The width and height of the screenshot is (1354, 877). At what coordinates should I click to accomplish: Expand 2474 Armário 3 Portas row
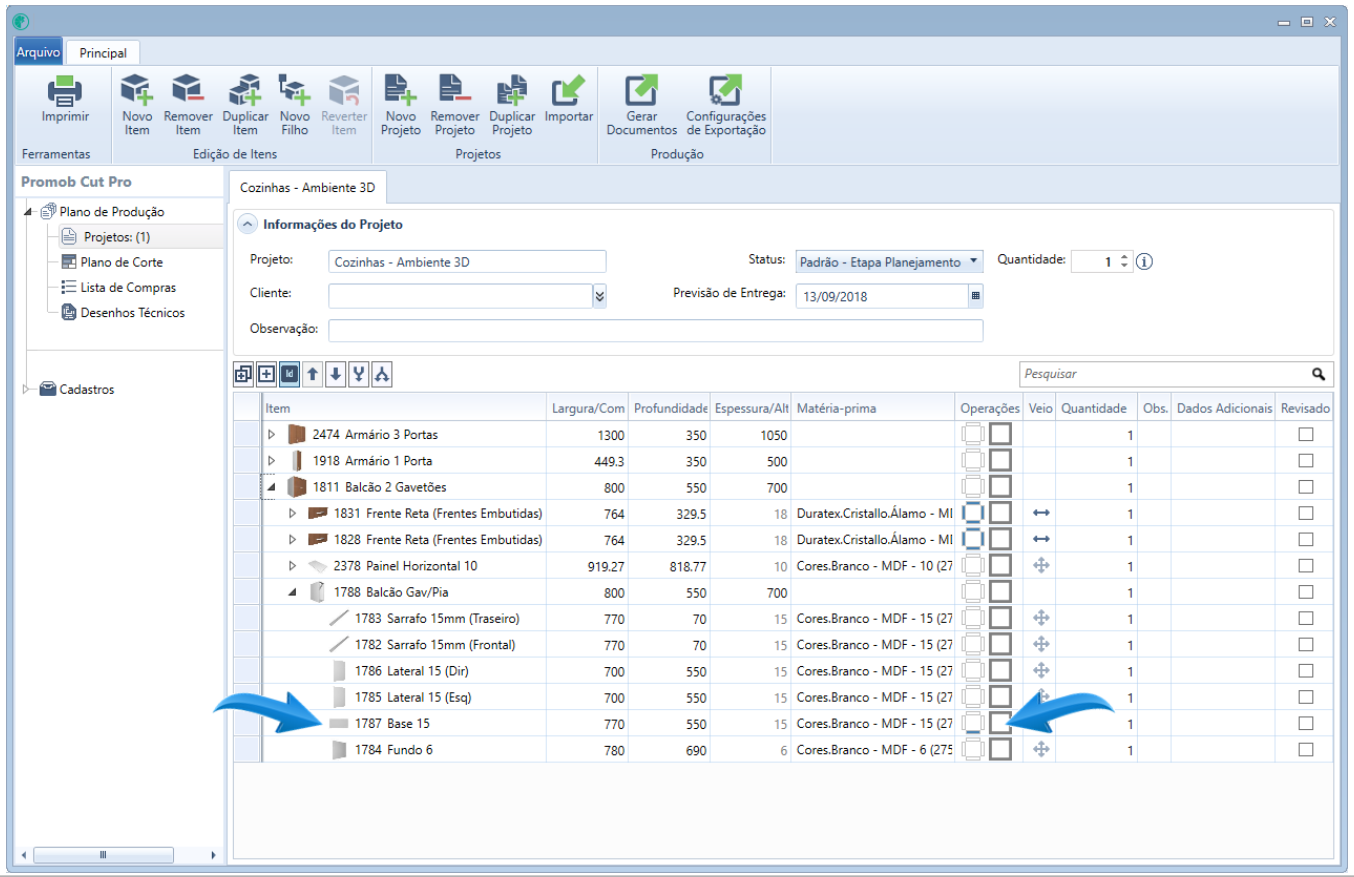[271, 435]
